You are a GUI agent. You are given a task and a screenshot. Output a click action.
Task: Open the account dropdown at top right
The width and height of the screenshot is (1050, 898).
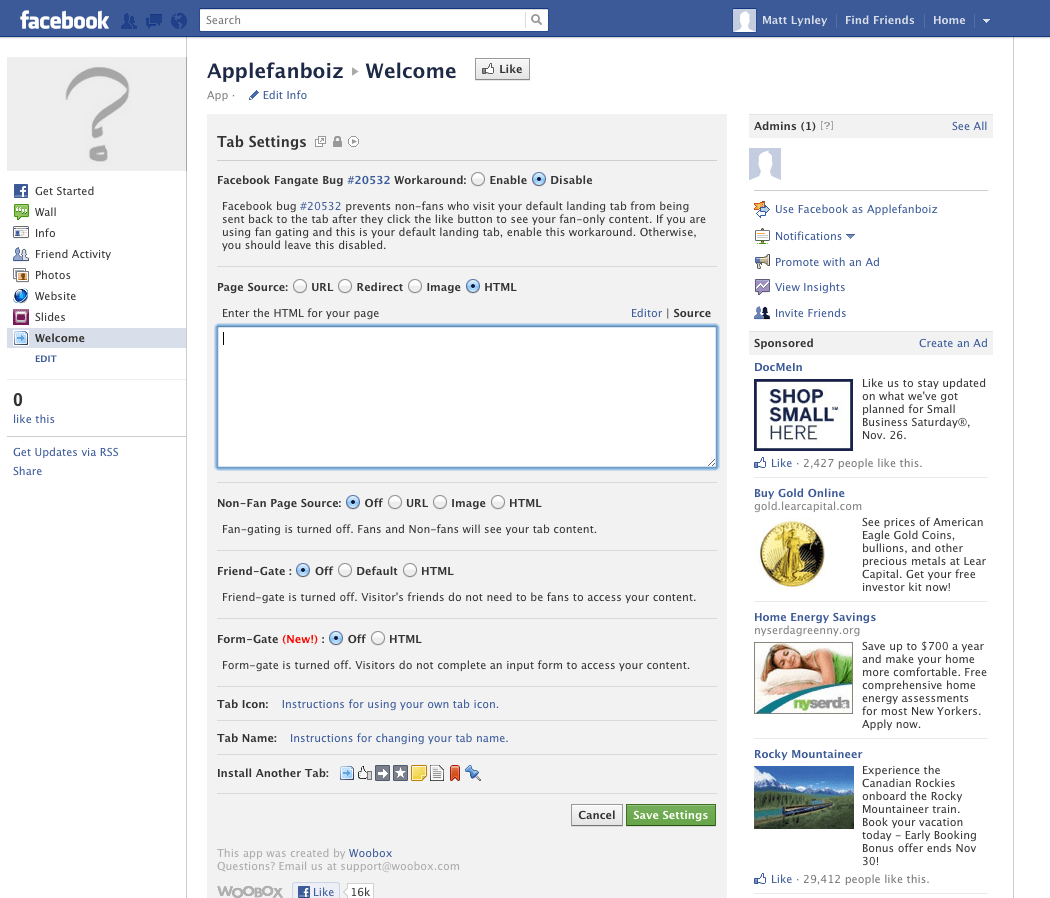pyautogui.click(x=986, y=19)
